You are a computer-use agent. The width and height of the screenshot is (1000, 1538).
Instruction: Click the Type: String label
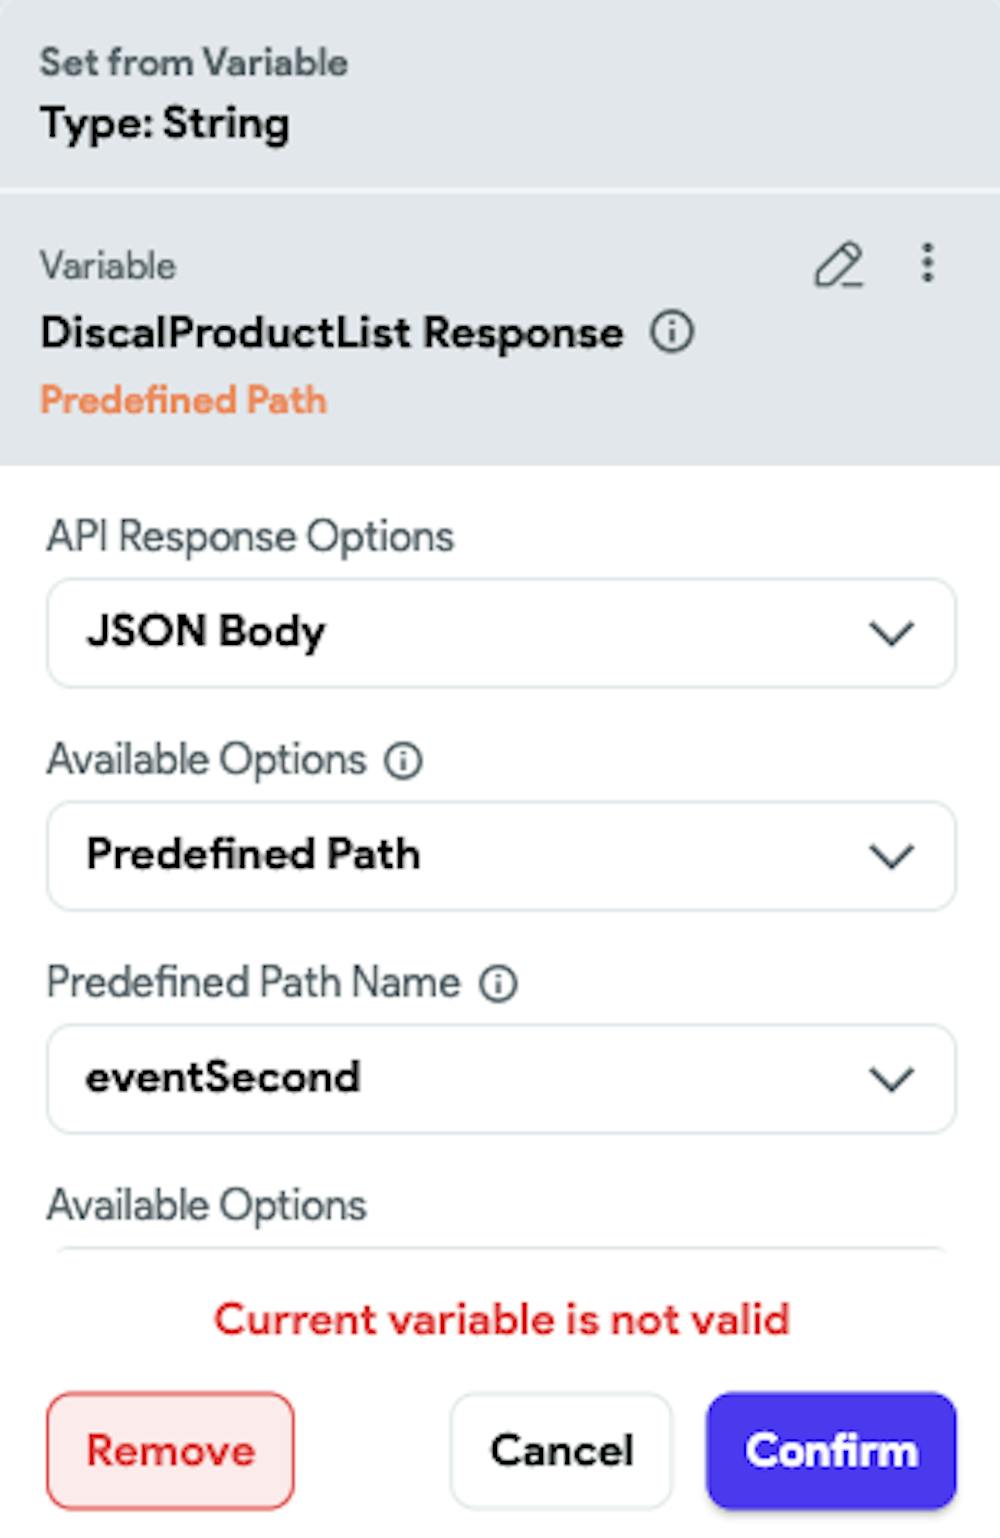[165, 125]
